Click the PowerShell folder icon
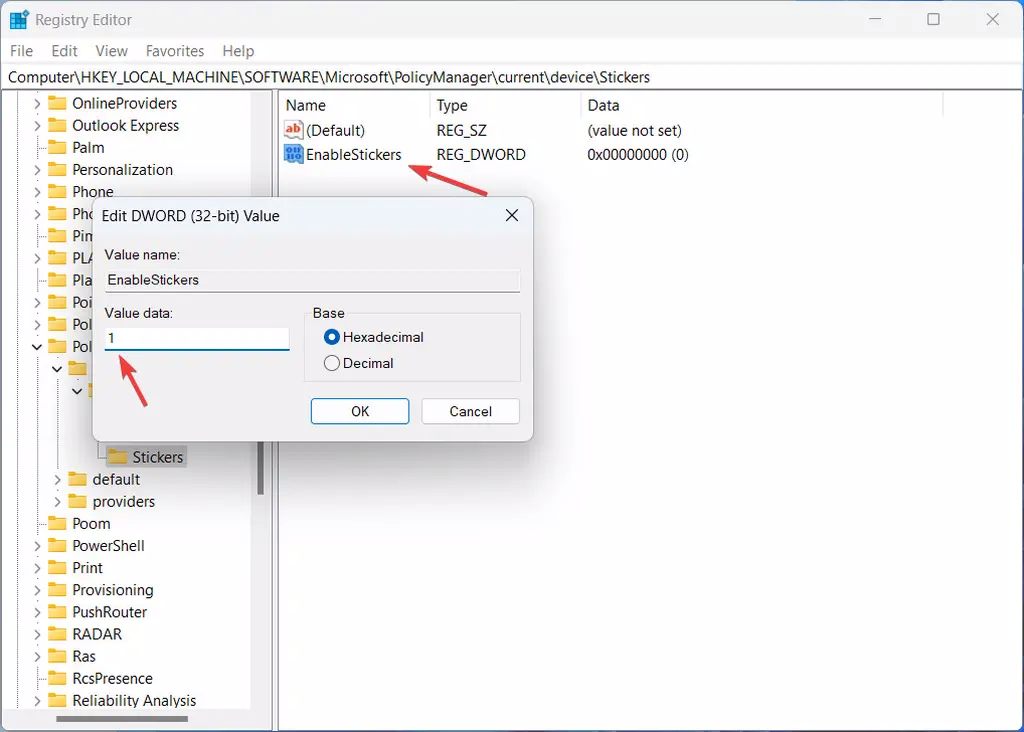 58,545
